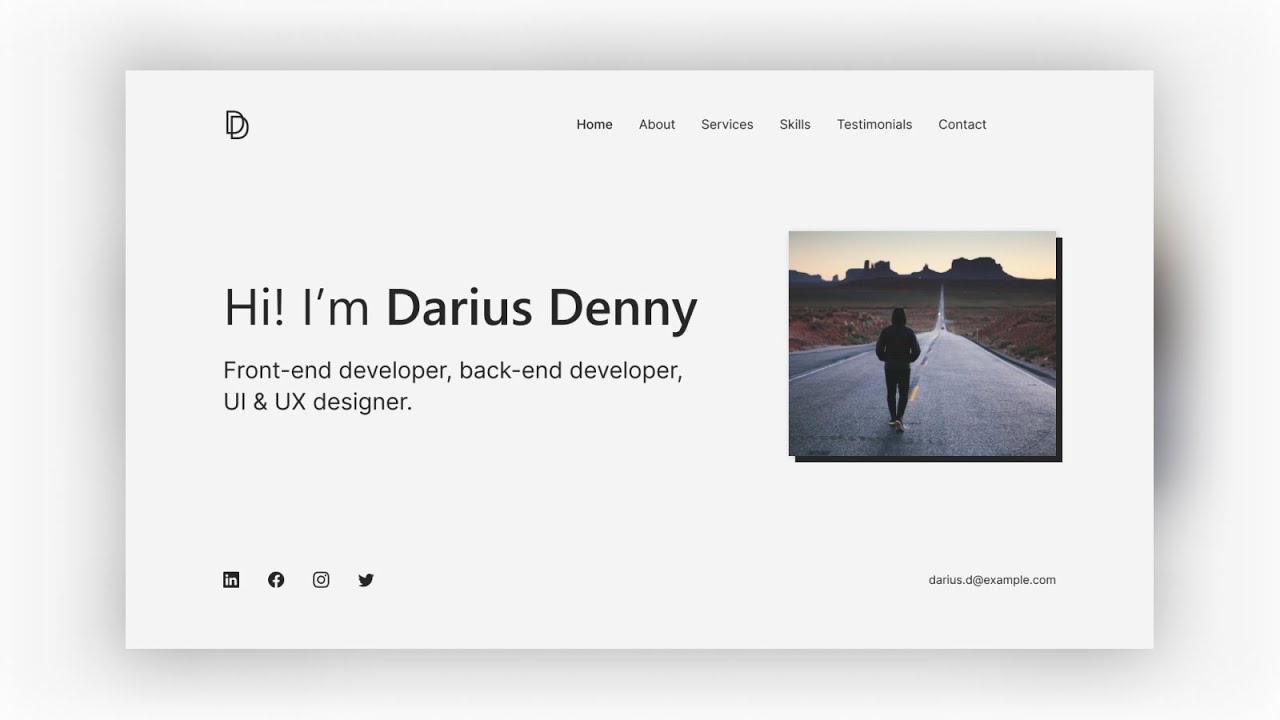The image size is (1280, 720).
Task: Click the road walker hero photo
Action: [922, 344]
